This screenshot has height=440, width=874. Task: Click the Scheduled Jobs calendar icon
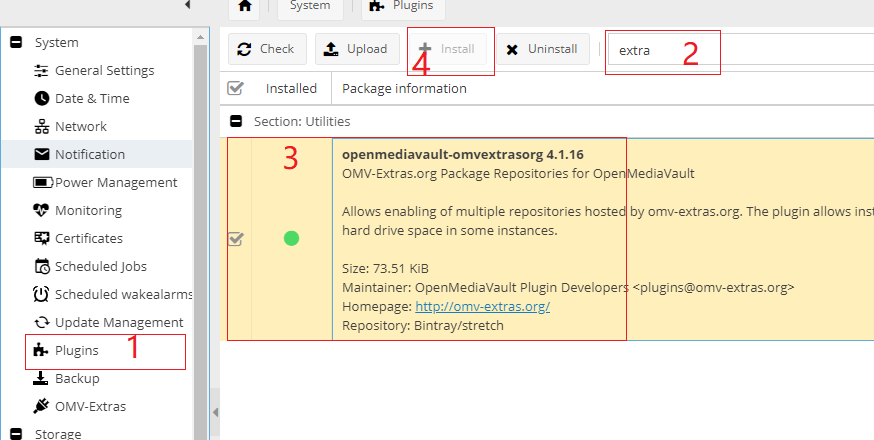click(42, 266)
